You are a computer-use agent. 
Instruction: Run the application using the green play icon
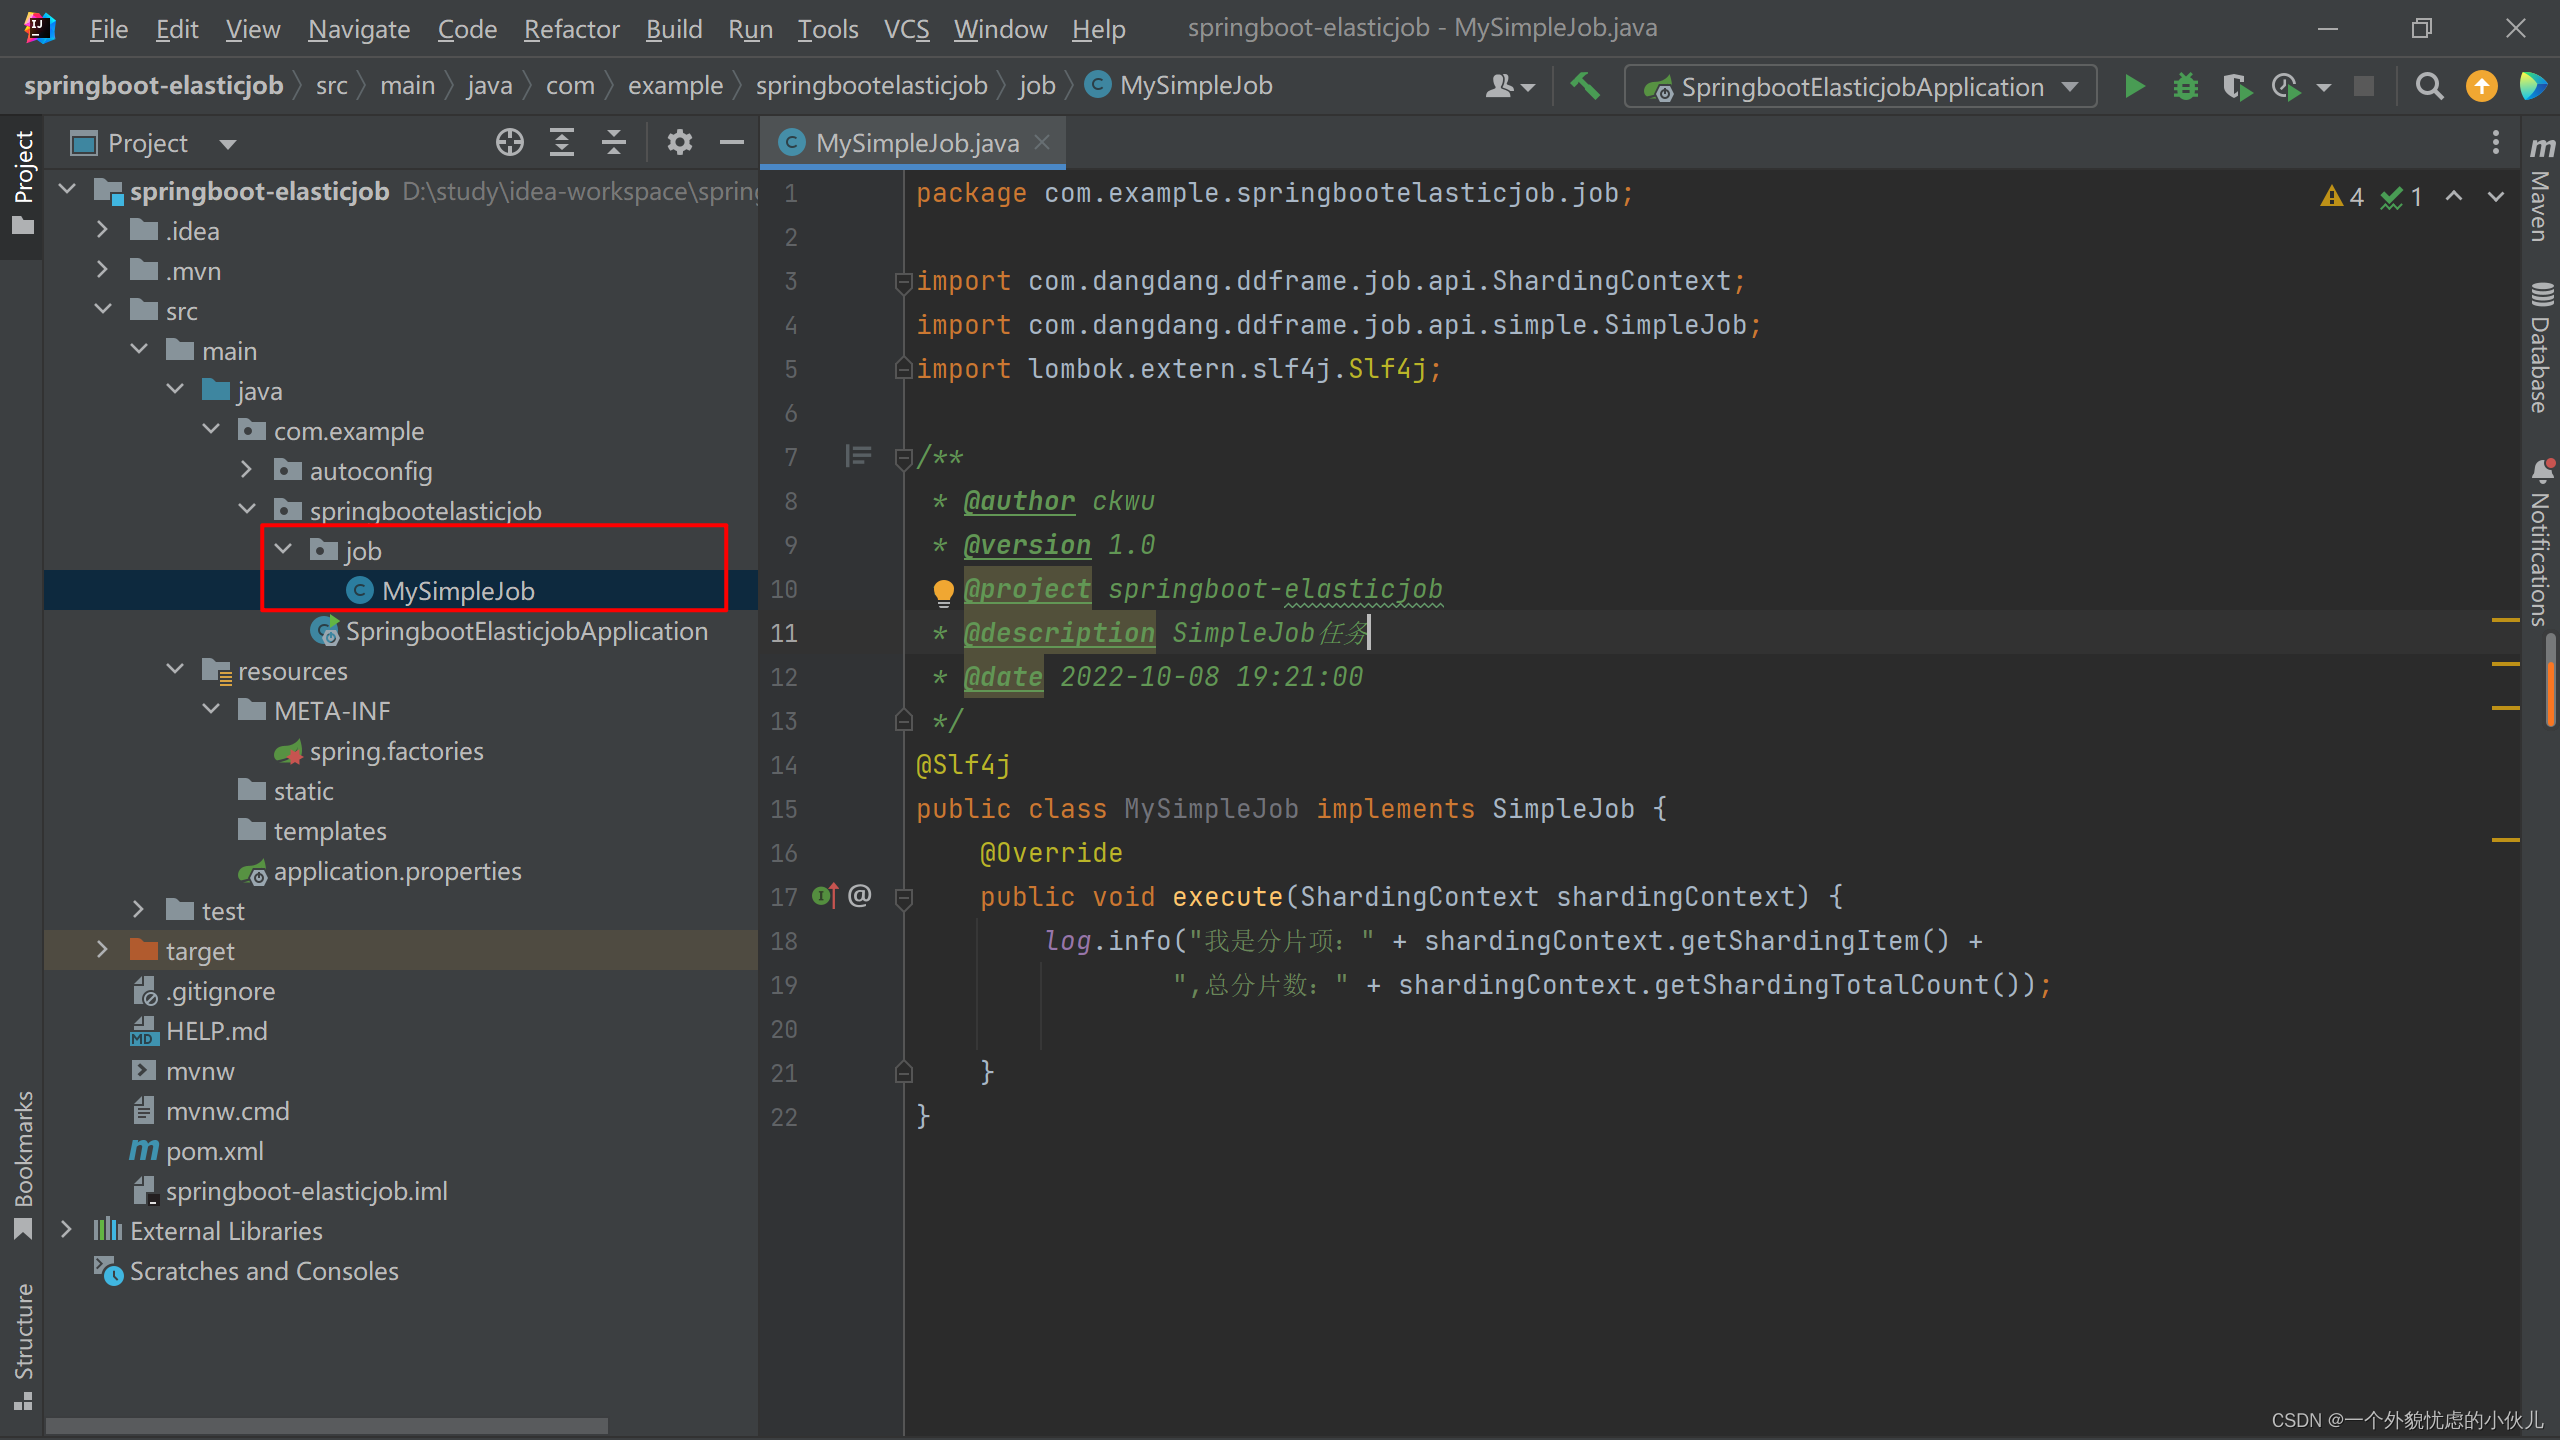2134,86
